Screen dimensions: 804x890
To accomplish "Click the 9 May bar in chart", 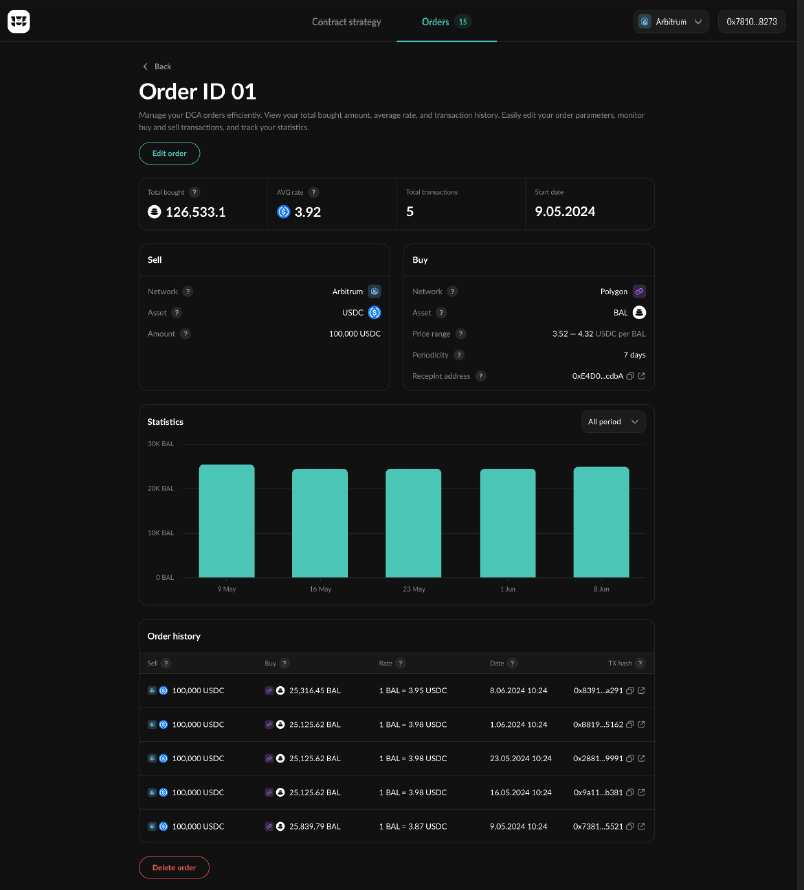I will 227,521.
